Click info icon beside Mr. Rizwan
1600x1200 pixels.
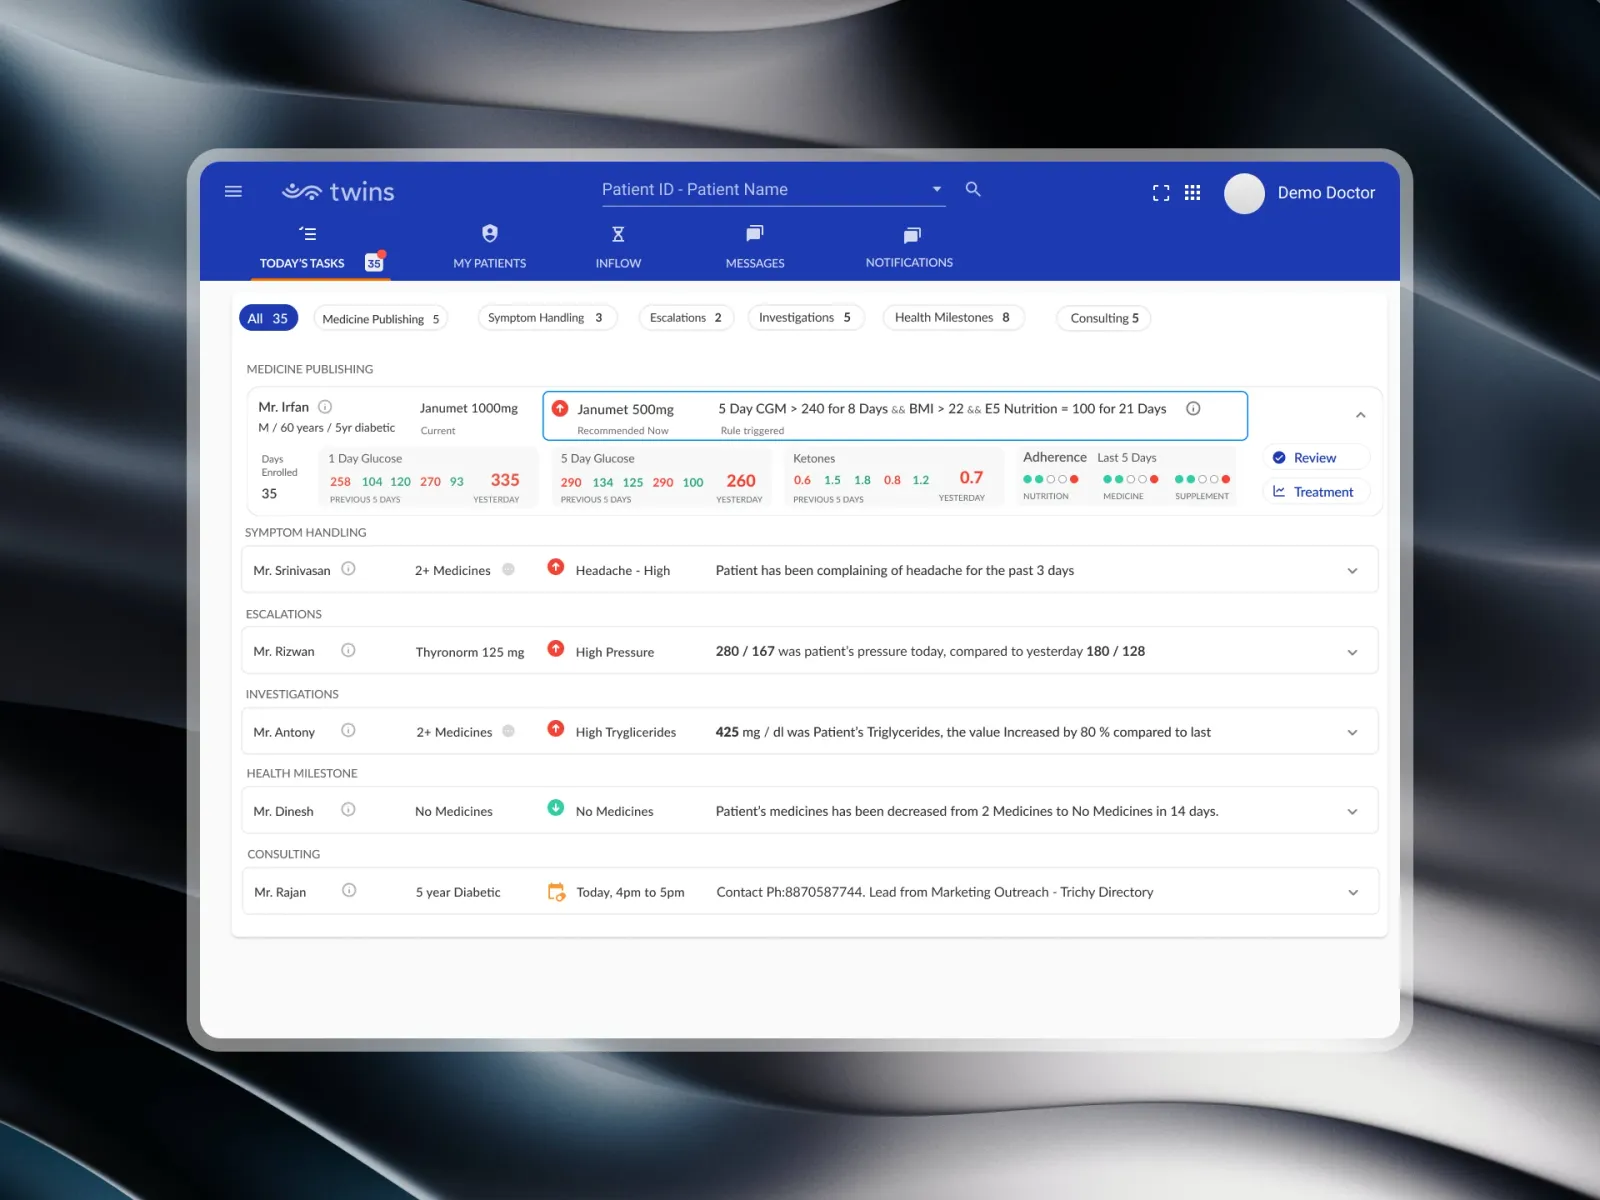tap(348, 650)
